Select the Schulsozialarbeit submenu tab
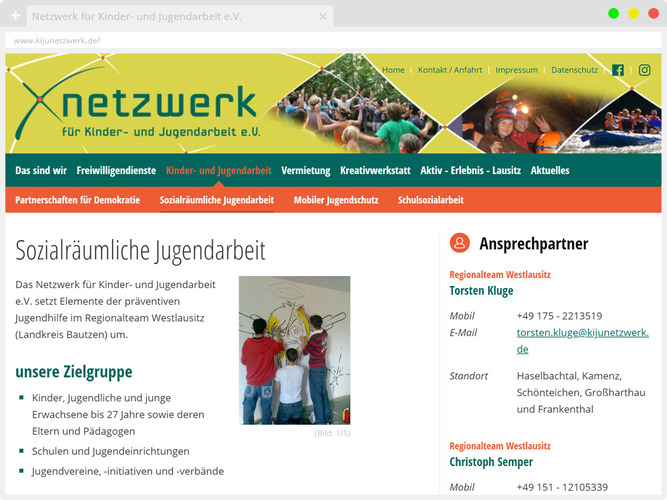The image size is (667, 500). (431, 200)
